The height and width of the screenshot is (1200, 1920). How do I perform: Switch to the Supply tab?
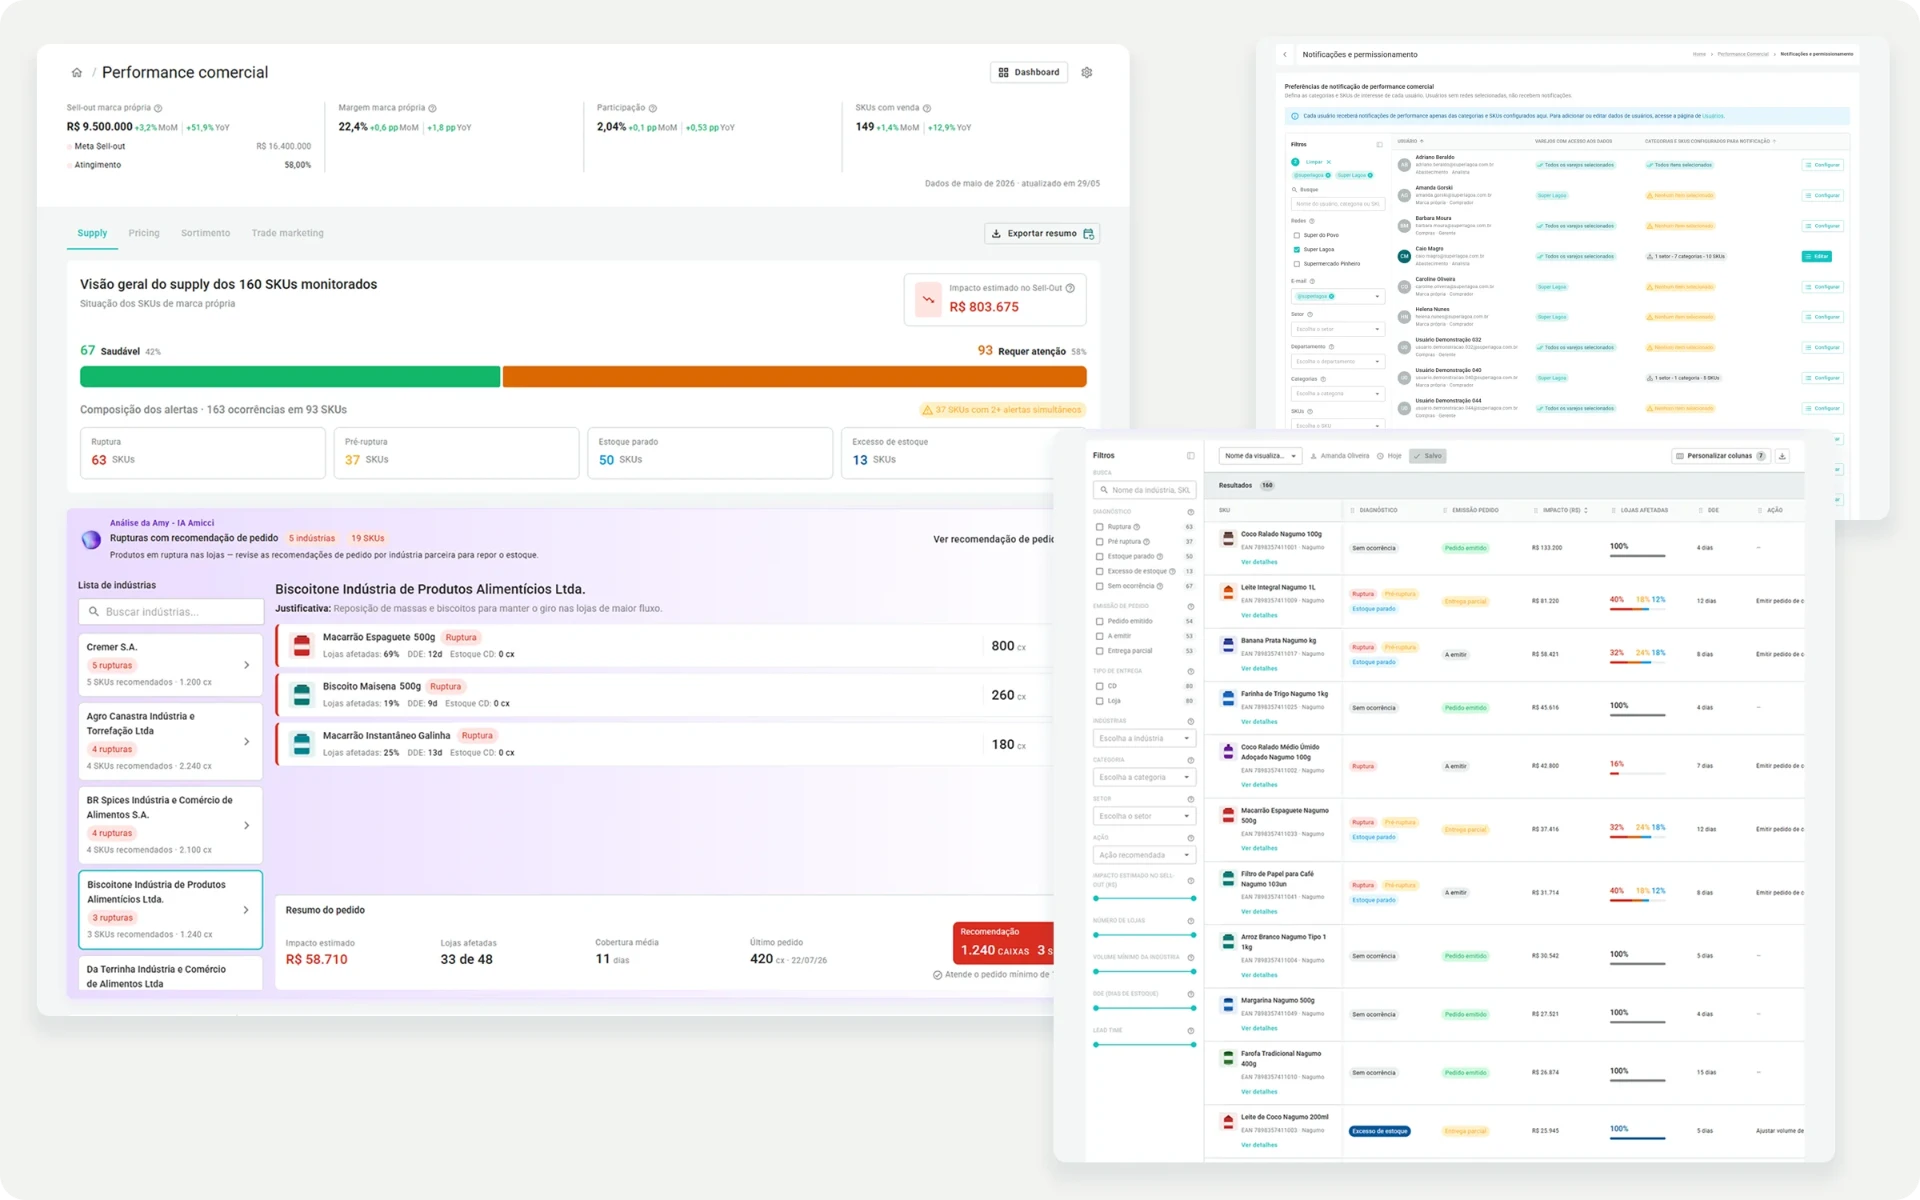[x=92, y=233]
